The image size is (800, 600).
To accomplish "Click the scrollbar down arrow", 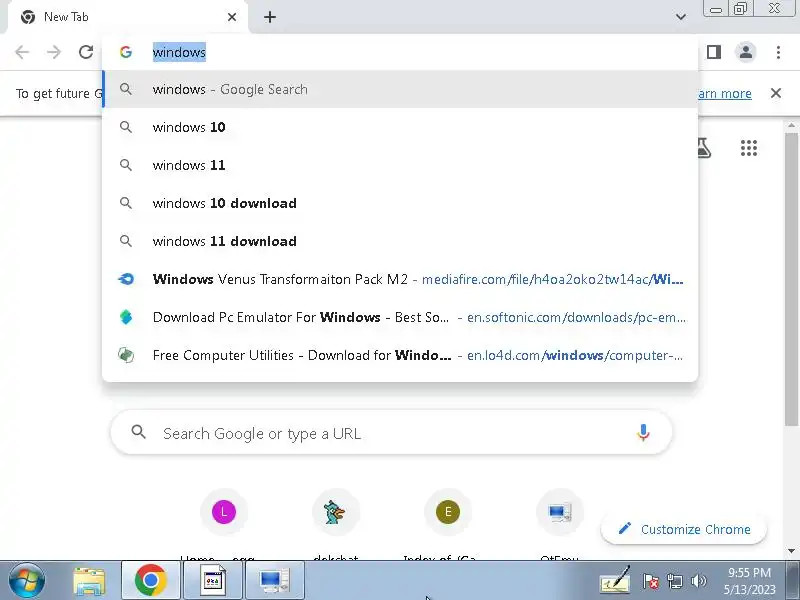I will tap(791, 551).
